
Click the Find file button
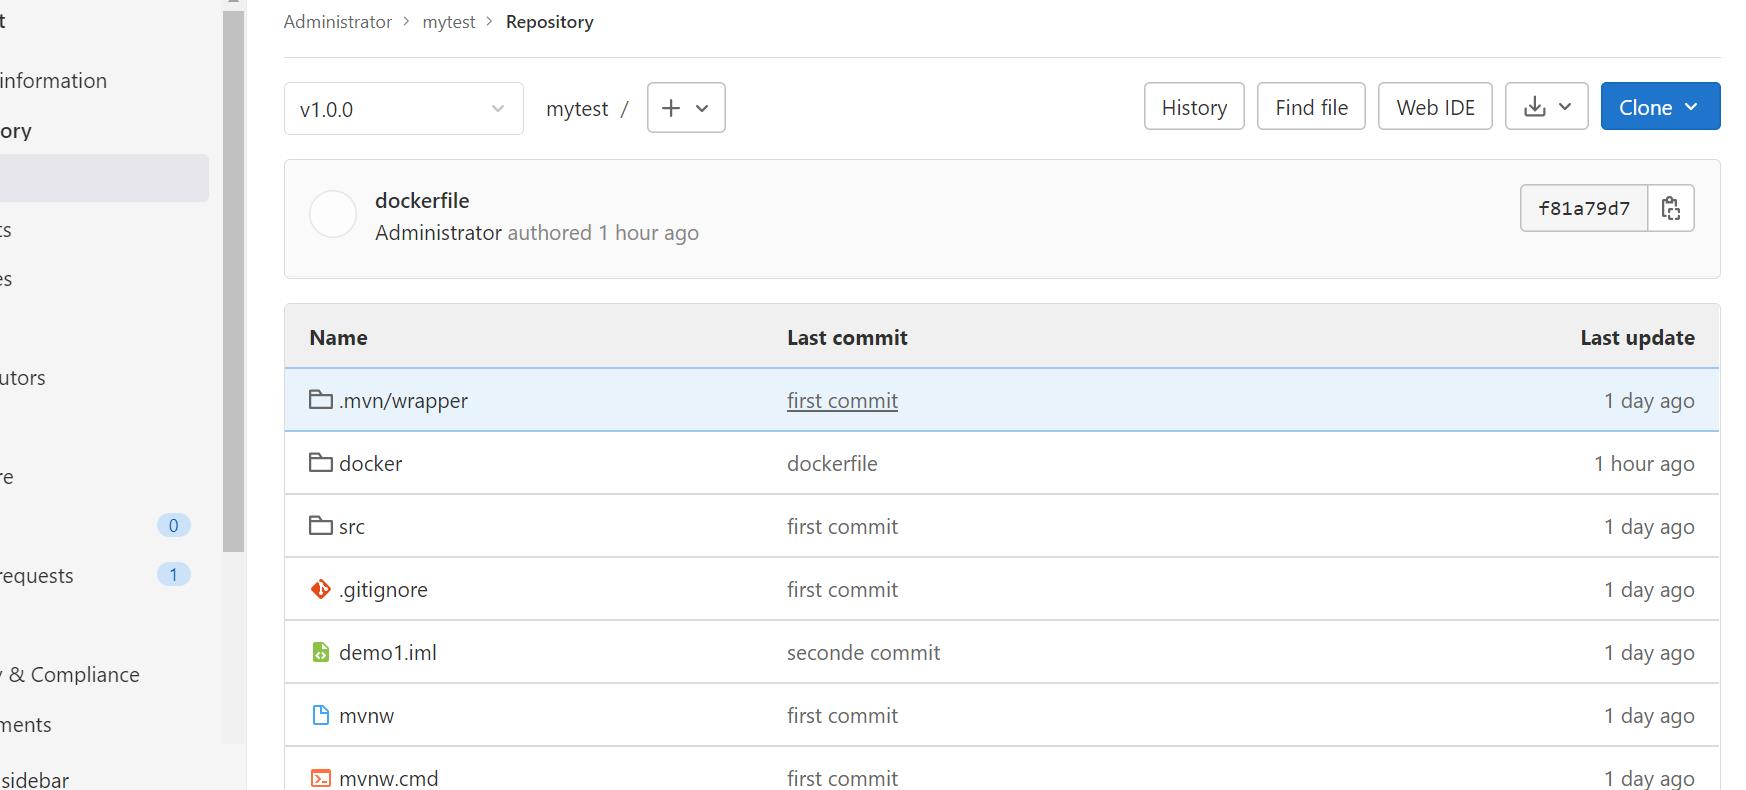click(1311, 107)
